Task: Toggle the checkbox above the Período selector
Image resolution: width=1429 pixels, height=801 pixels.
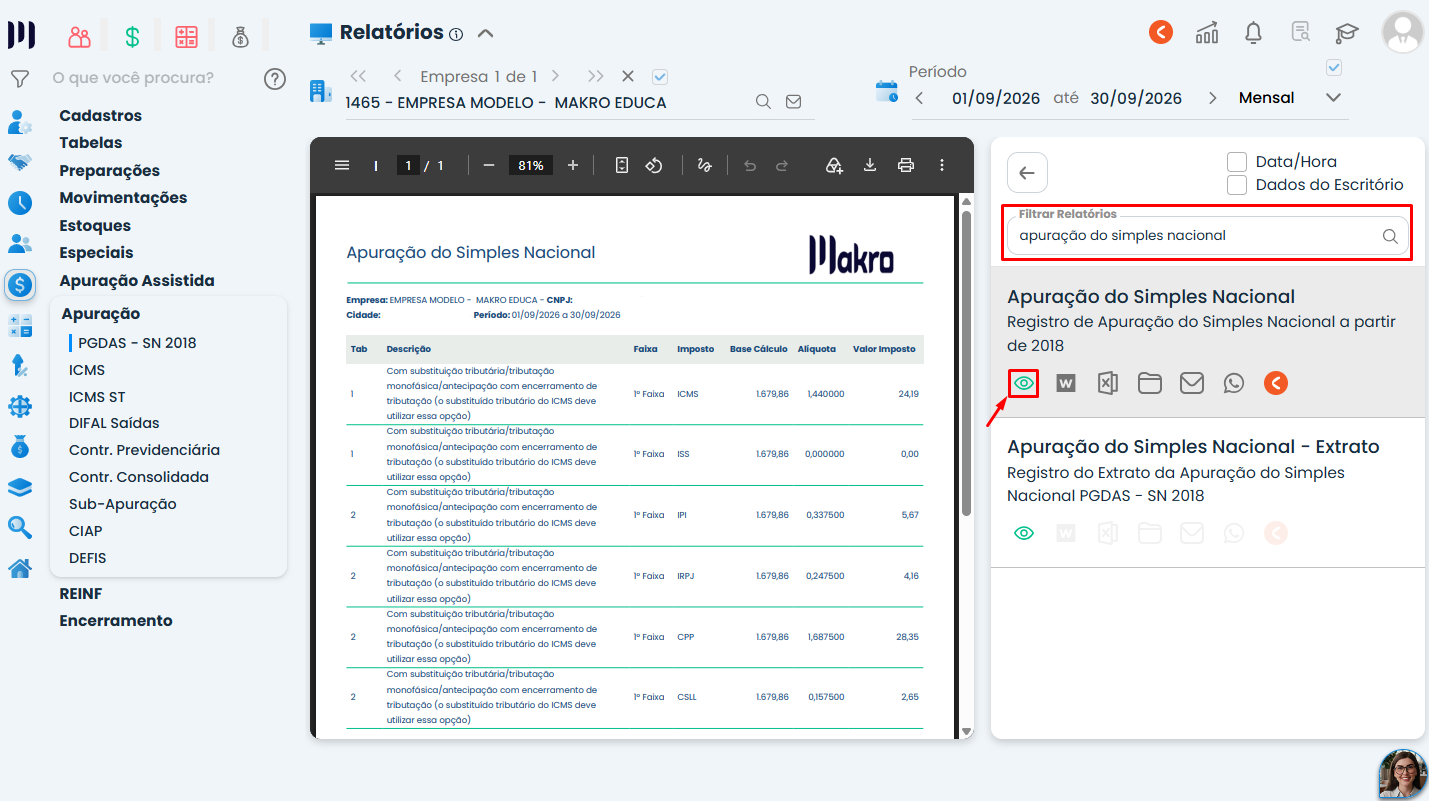Action: (x=1333, y=67)
